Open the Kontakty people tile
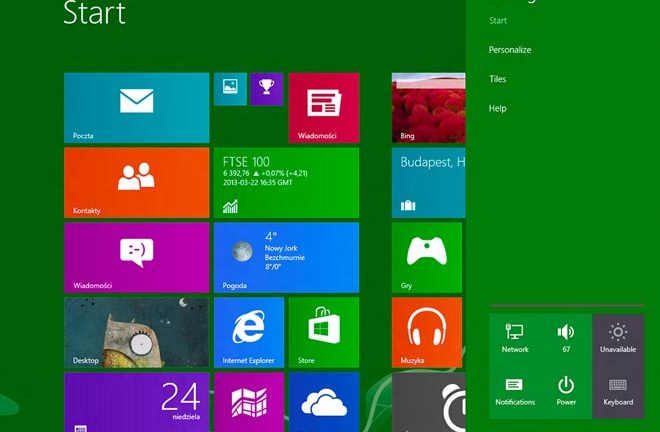The width and height of the screenshot is (660, 432). pos(136,183)
